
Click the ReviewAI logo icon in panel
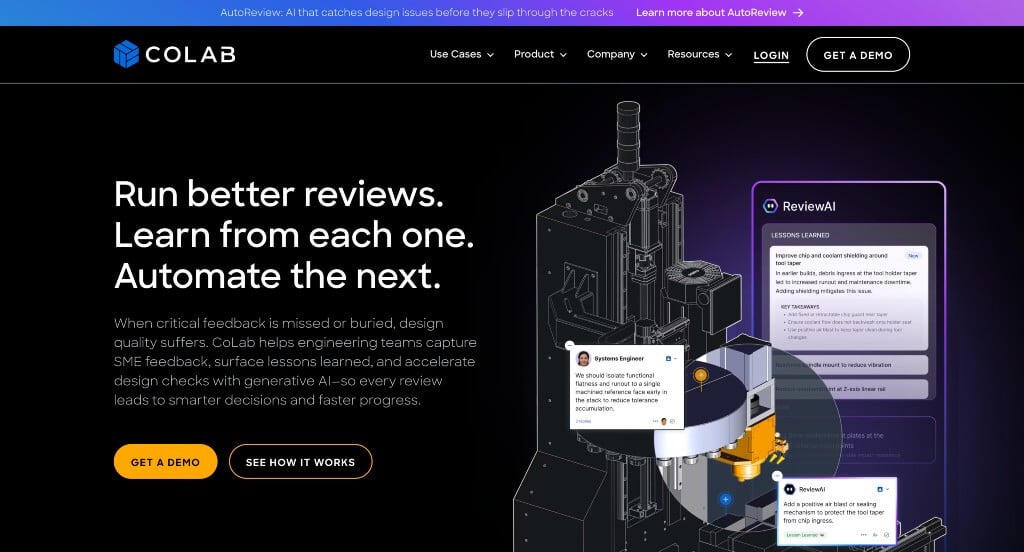pyautogui.click(x=771, y=206)
